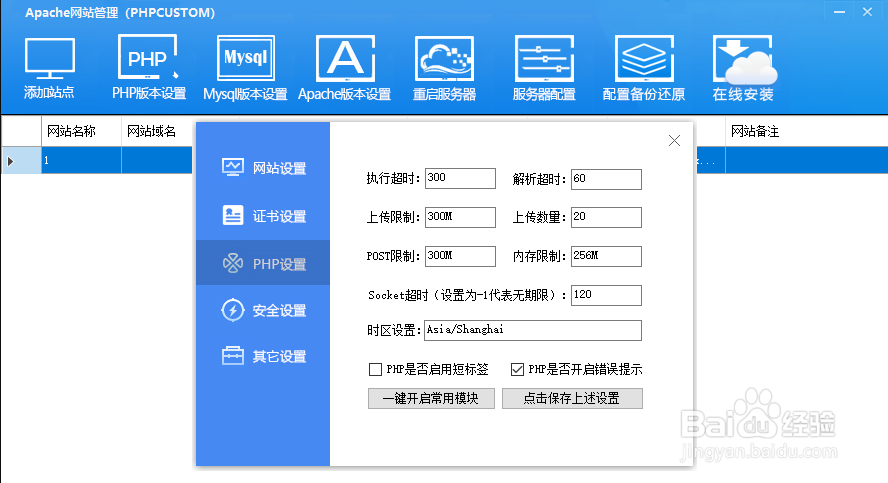Focus the 上传数量 input field
This screenshot has height=483, width=888.
[606, 217]
